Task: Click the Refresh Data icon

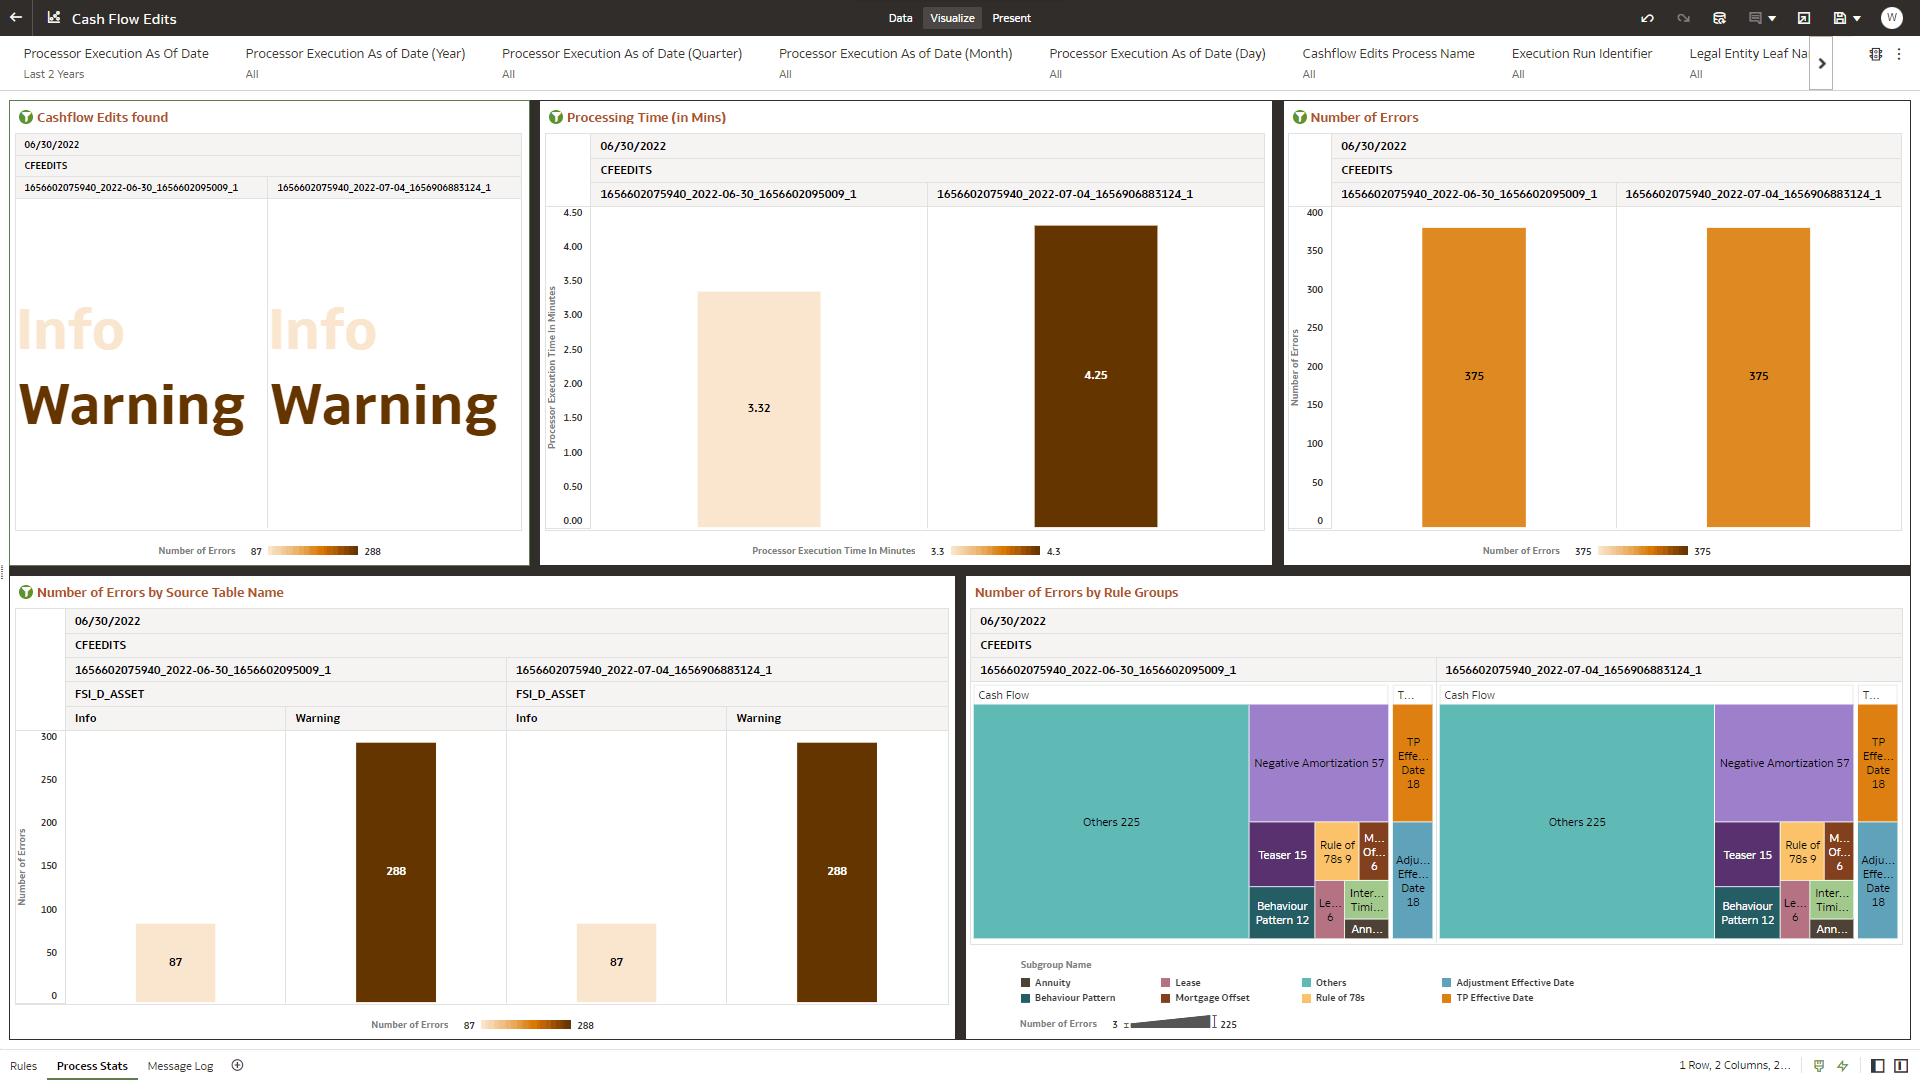Action: [1721, 18]
